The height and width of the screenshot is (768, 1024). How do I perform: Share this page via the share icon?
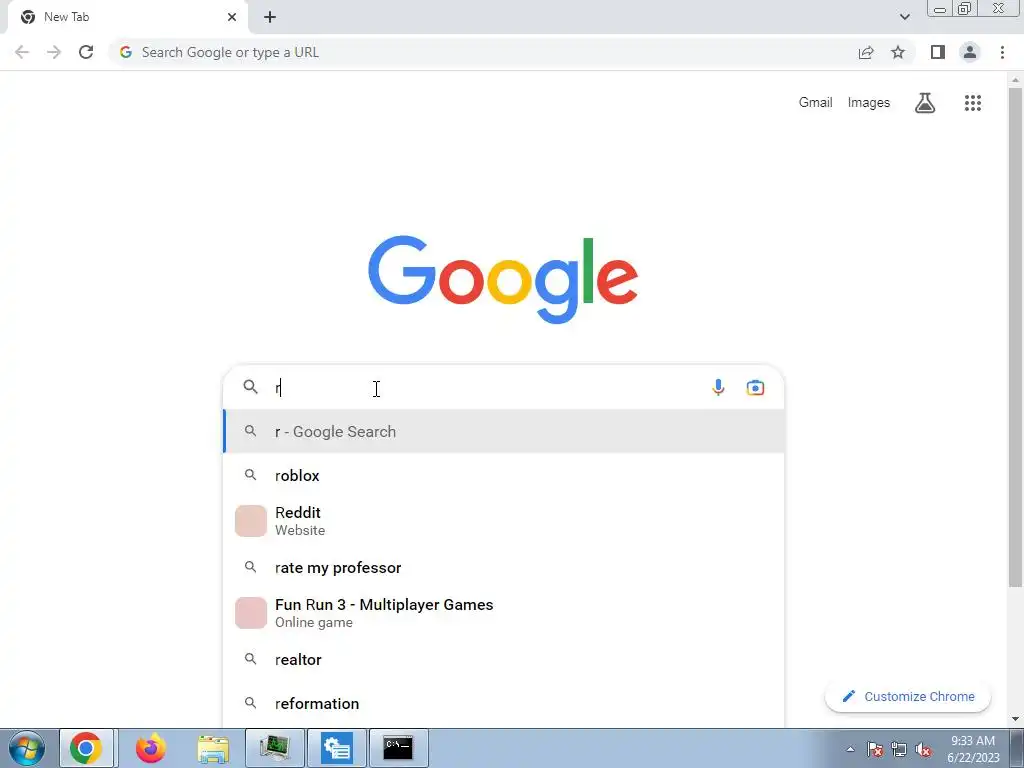(x=866, y=52)
